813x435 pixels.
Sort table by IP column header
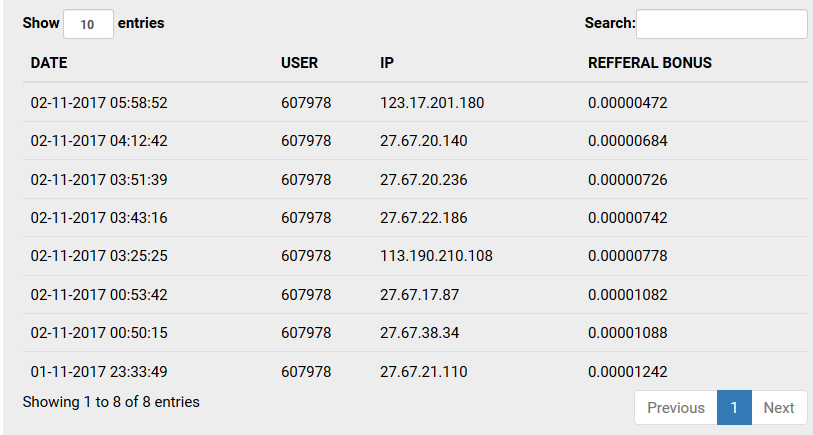pyautogui.click(x=387, y=63)
